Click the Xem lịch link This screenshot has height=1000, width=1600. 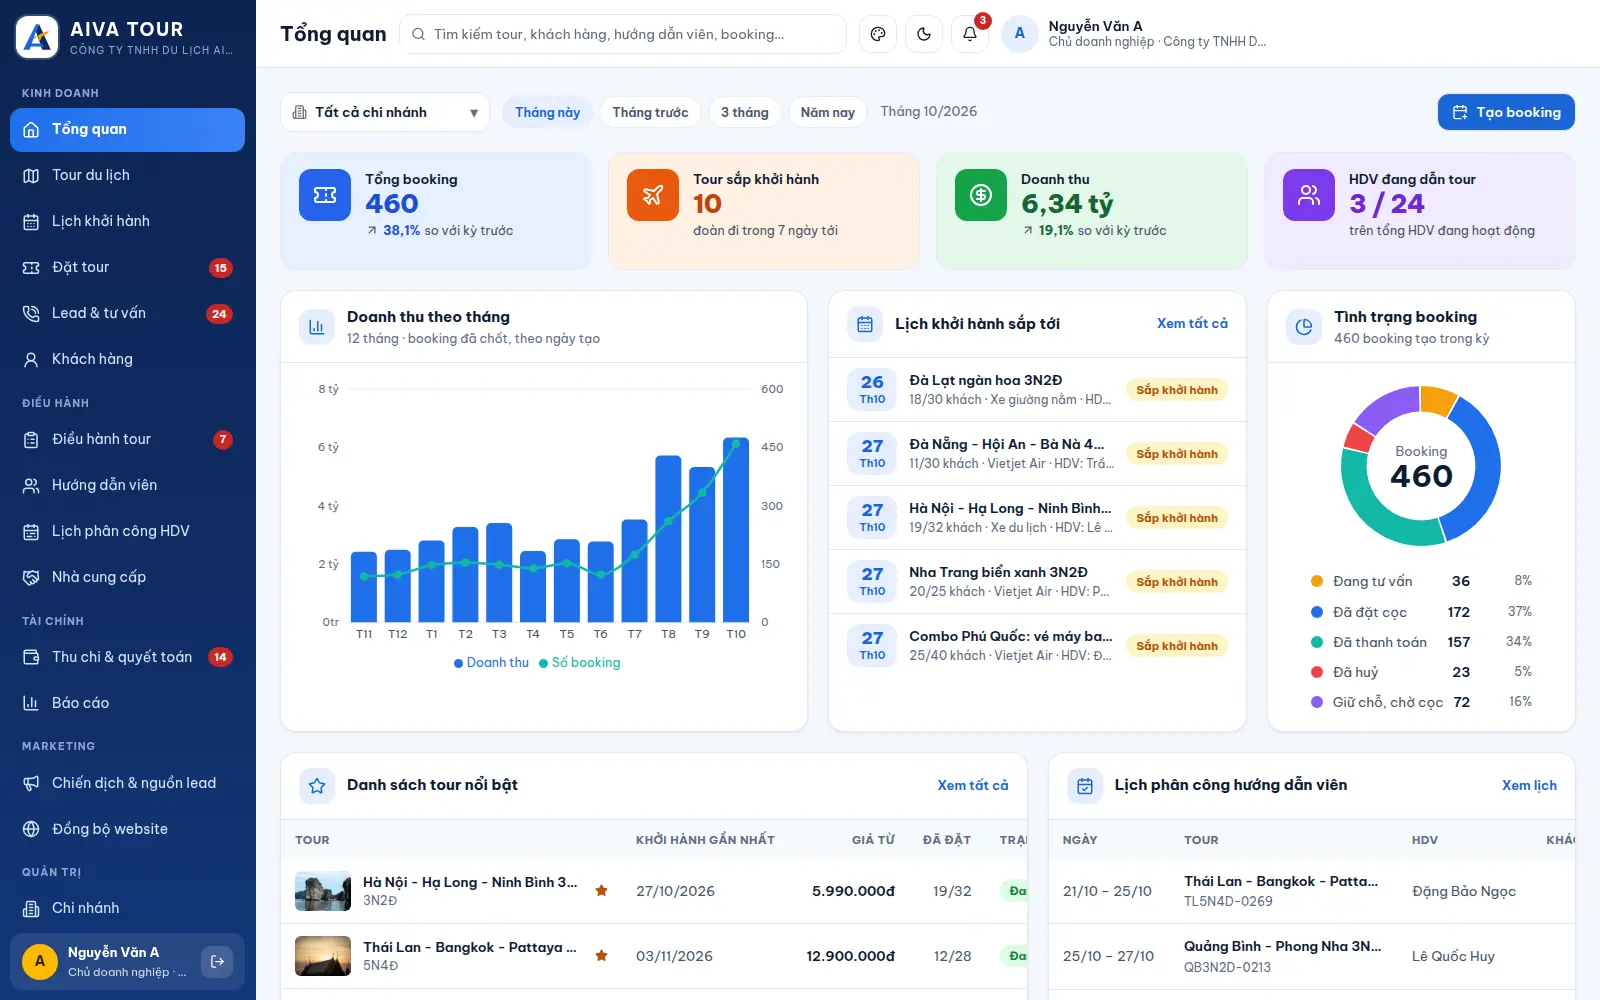tap(1529, 785)
